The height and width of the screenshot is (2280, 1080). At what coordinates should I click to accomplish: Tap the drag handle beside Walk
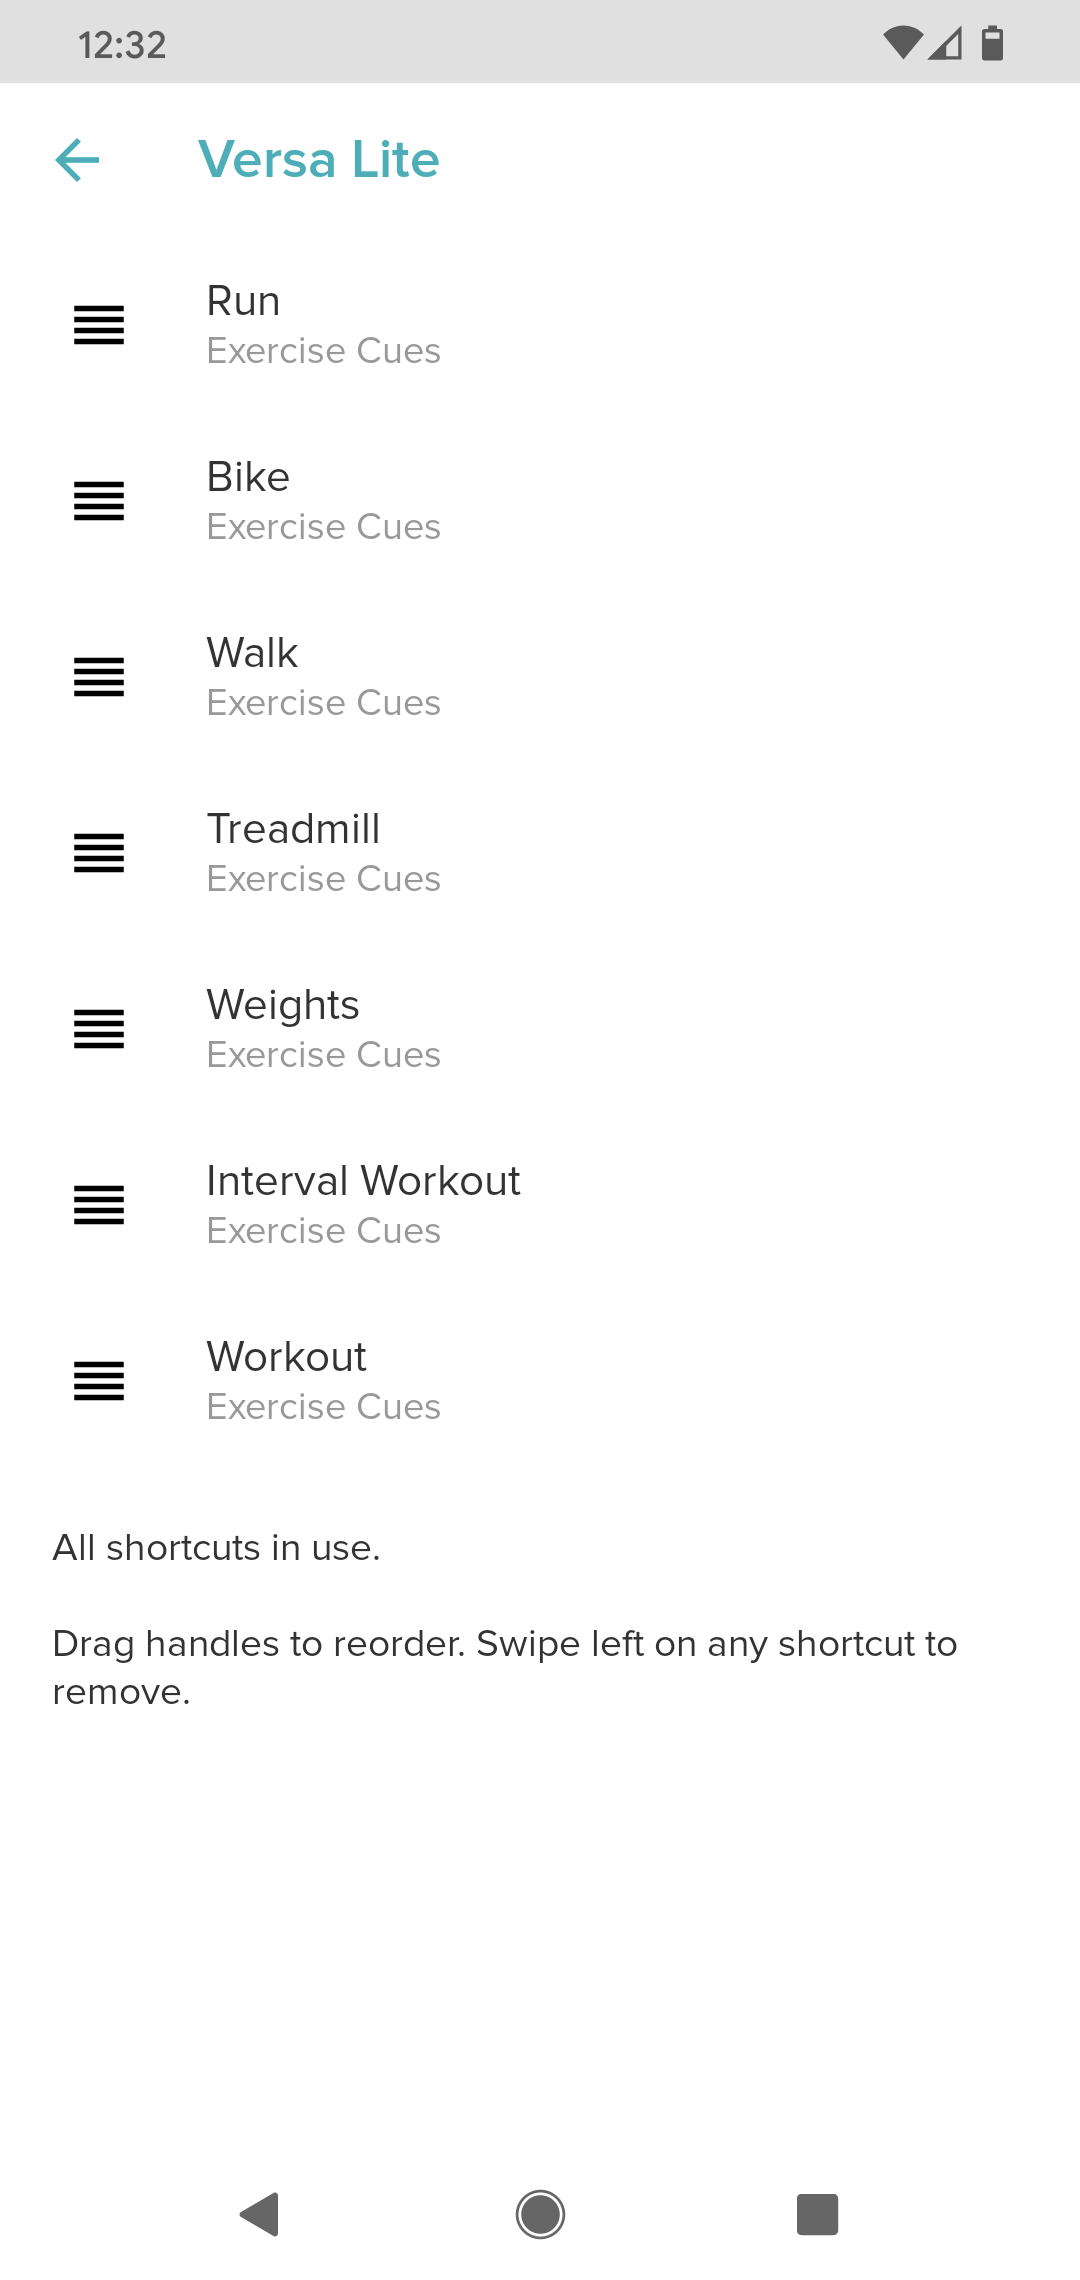99,677
